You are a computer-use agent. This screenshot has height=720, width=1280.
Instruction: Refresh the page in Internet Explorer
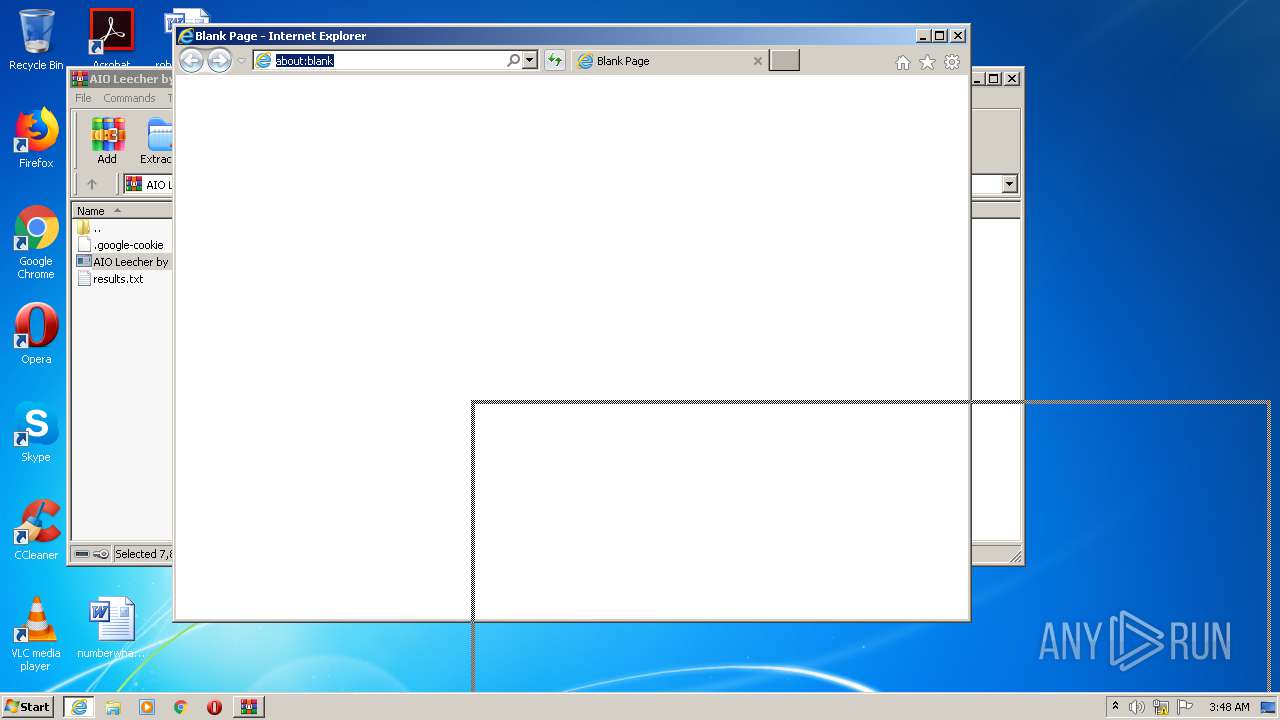click(x=554, y=61)
